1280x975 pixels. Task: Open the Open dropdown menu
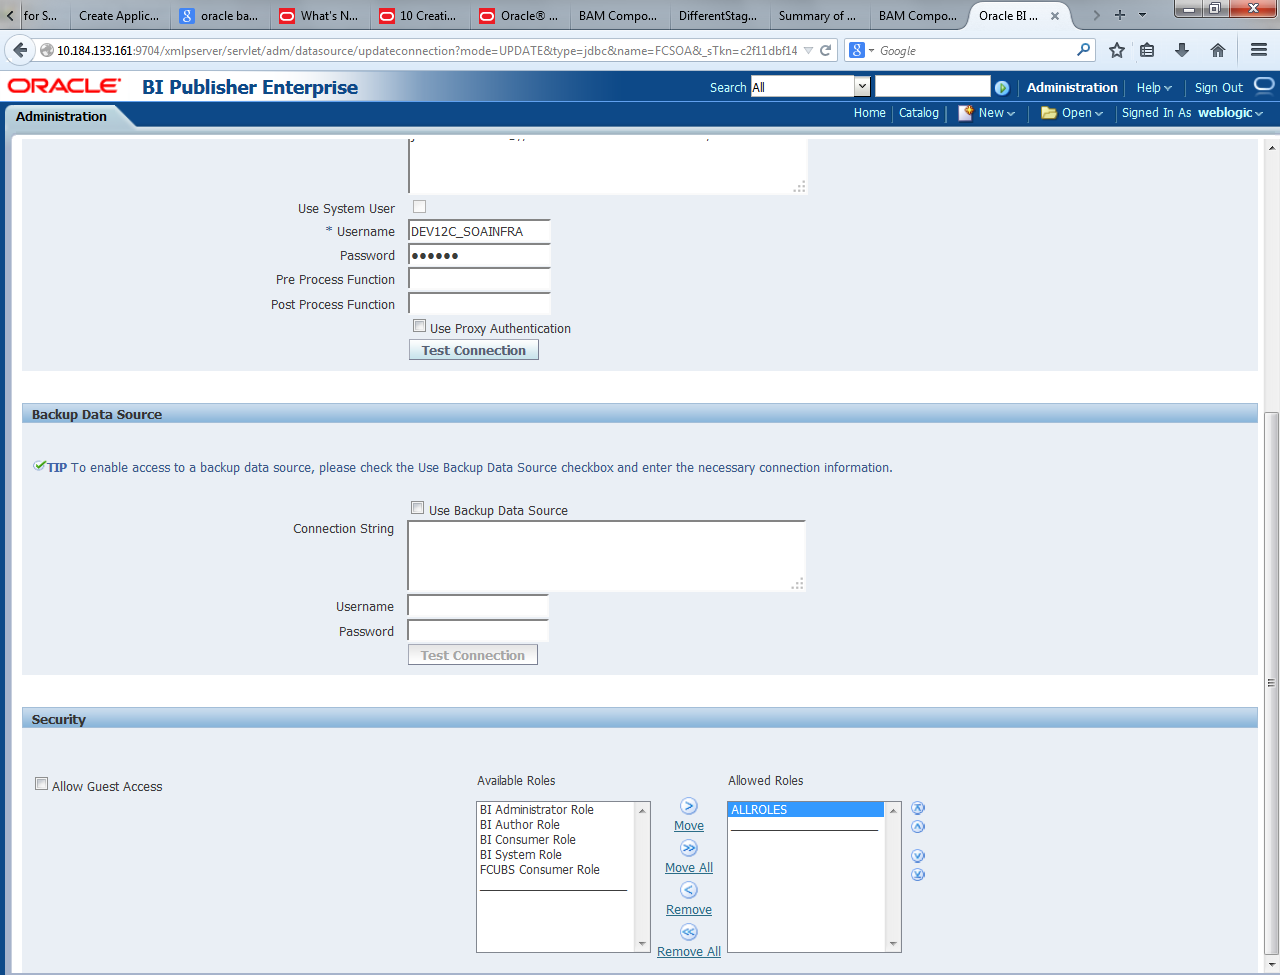click(x=1072, y=113)
